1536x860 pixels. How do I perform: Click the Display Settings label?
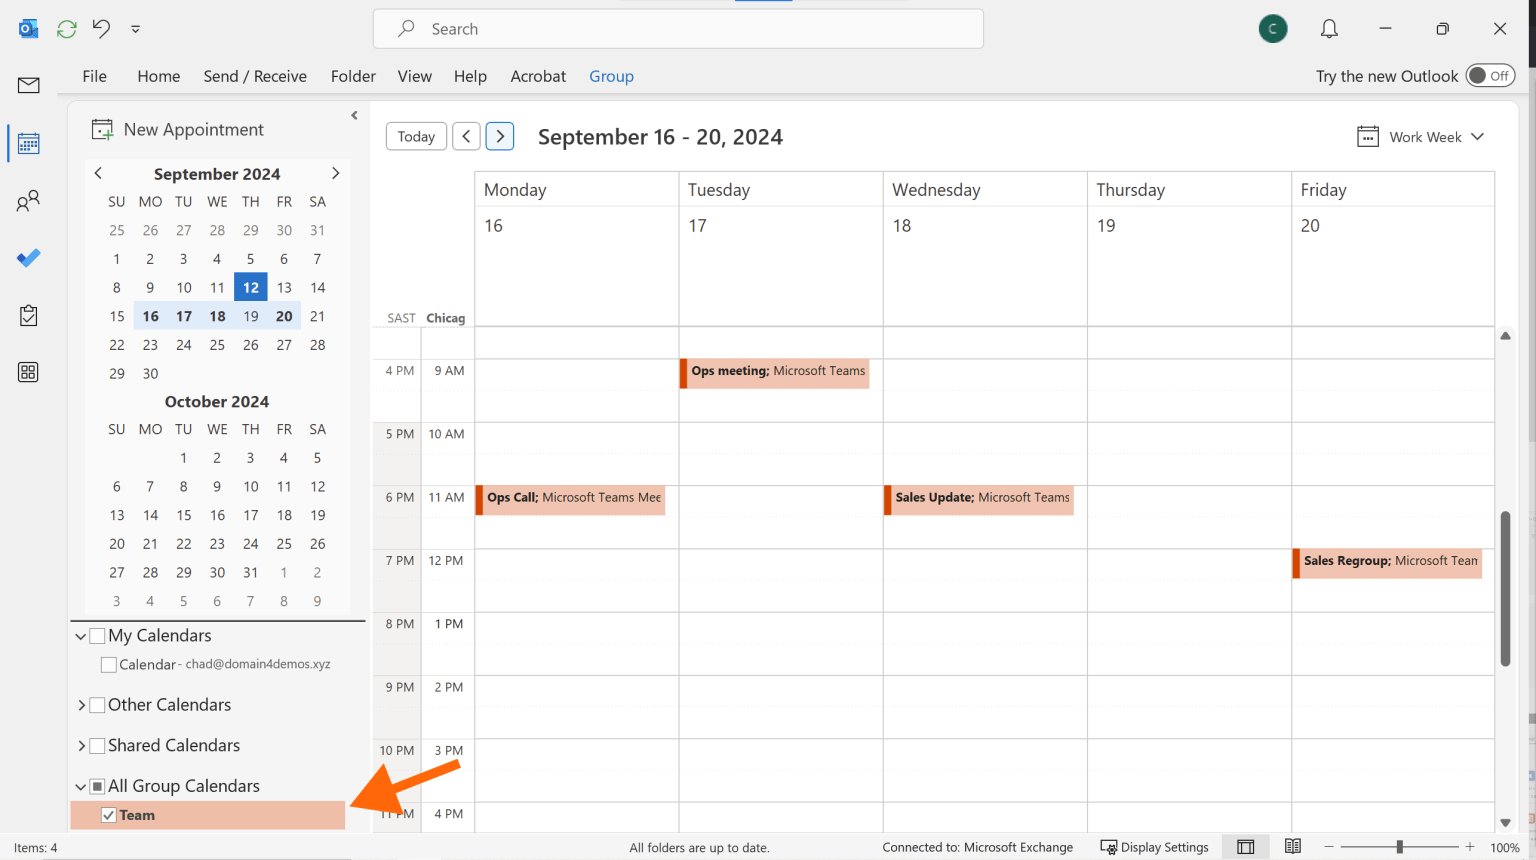point(1165,848)
